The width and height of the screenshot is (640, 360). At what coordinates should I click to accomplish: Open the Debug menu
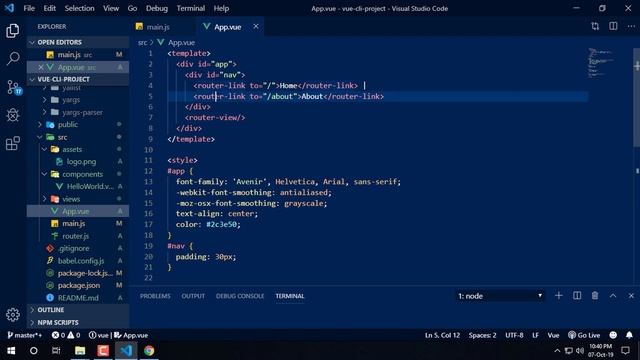point(157,8)
